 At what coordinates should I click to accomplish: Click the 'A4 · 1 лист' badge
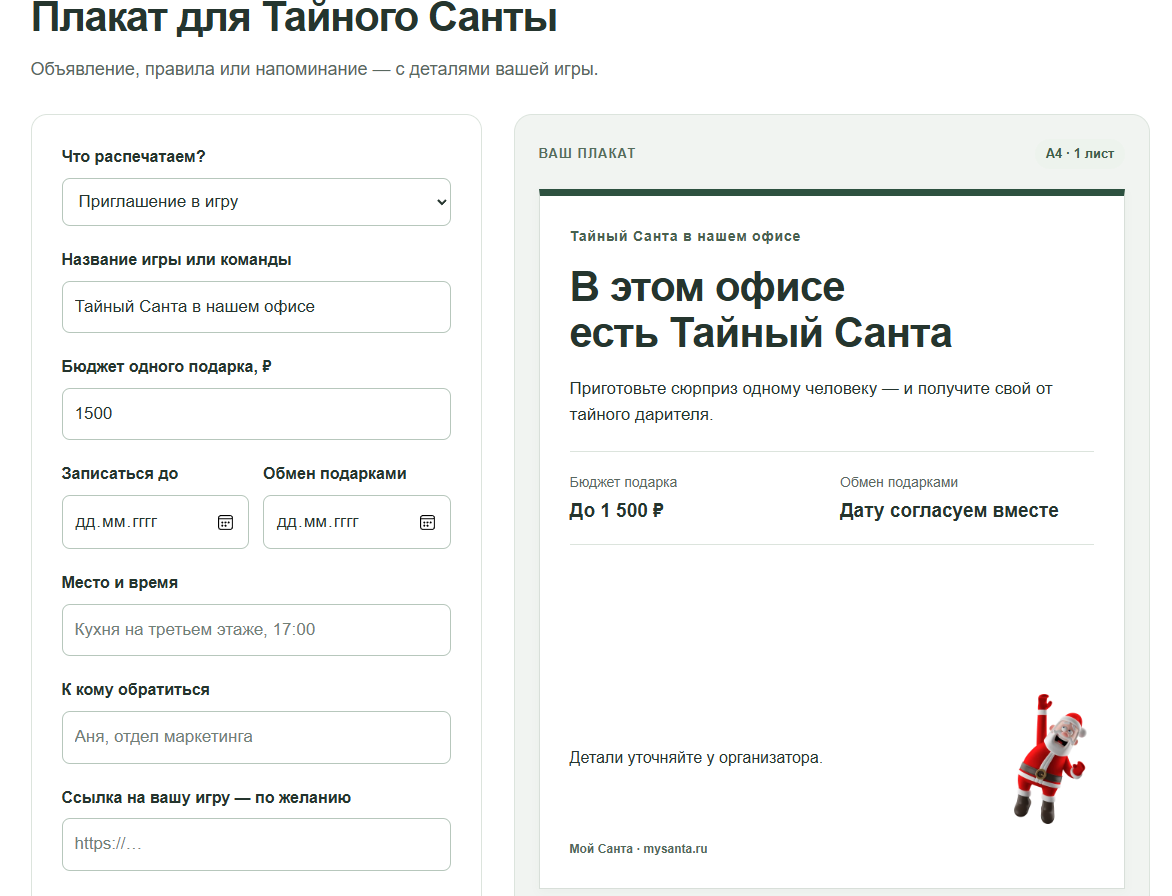point(1079,153)
